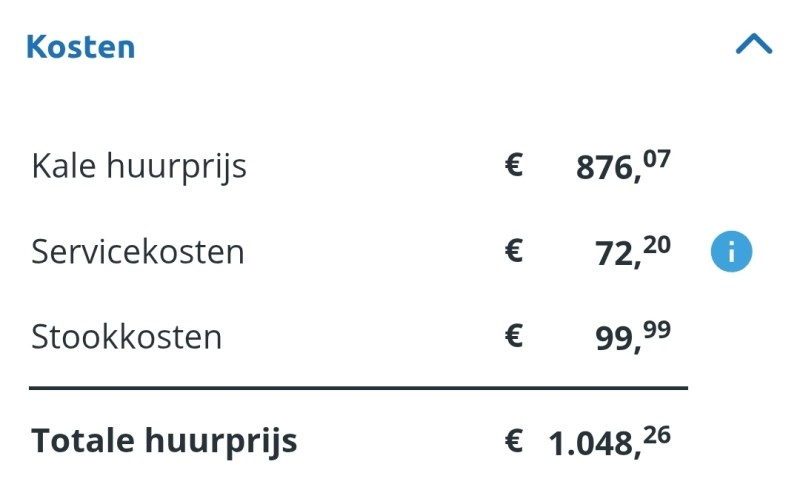Click the superscript 99 cents value
Viewport: 800px width, 487px height.
coord(657,330)
